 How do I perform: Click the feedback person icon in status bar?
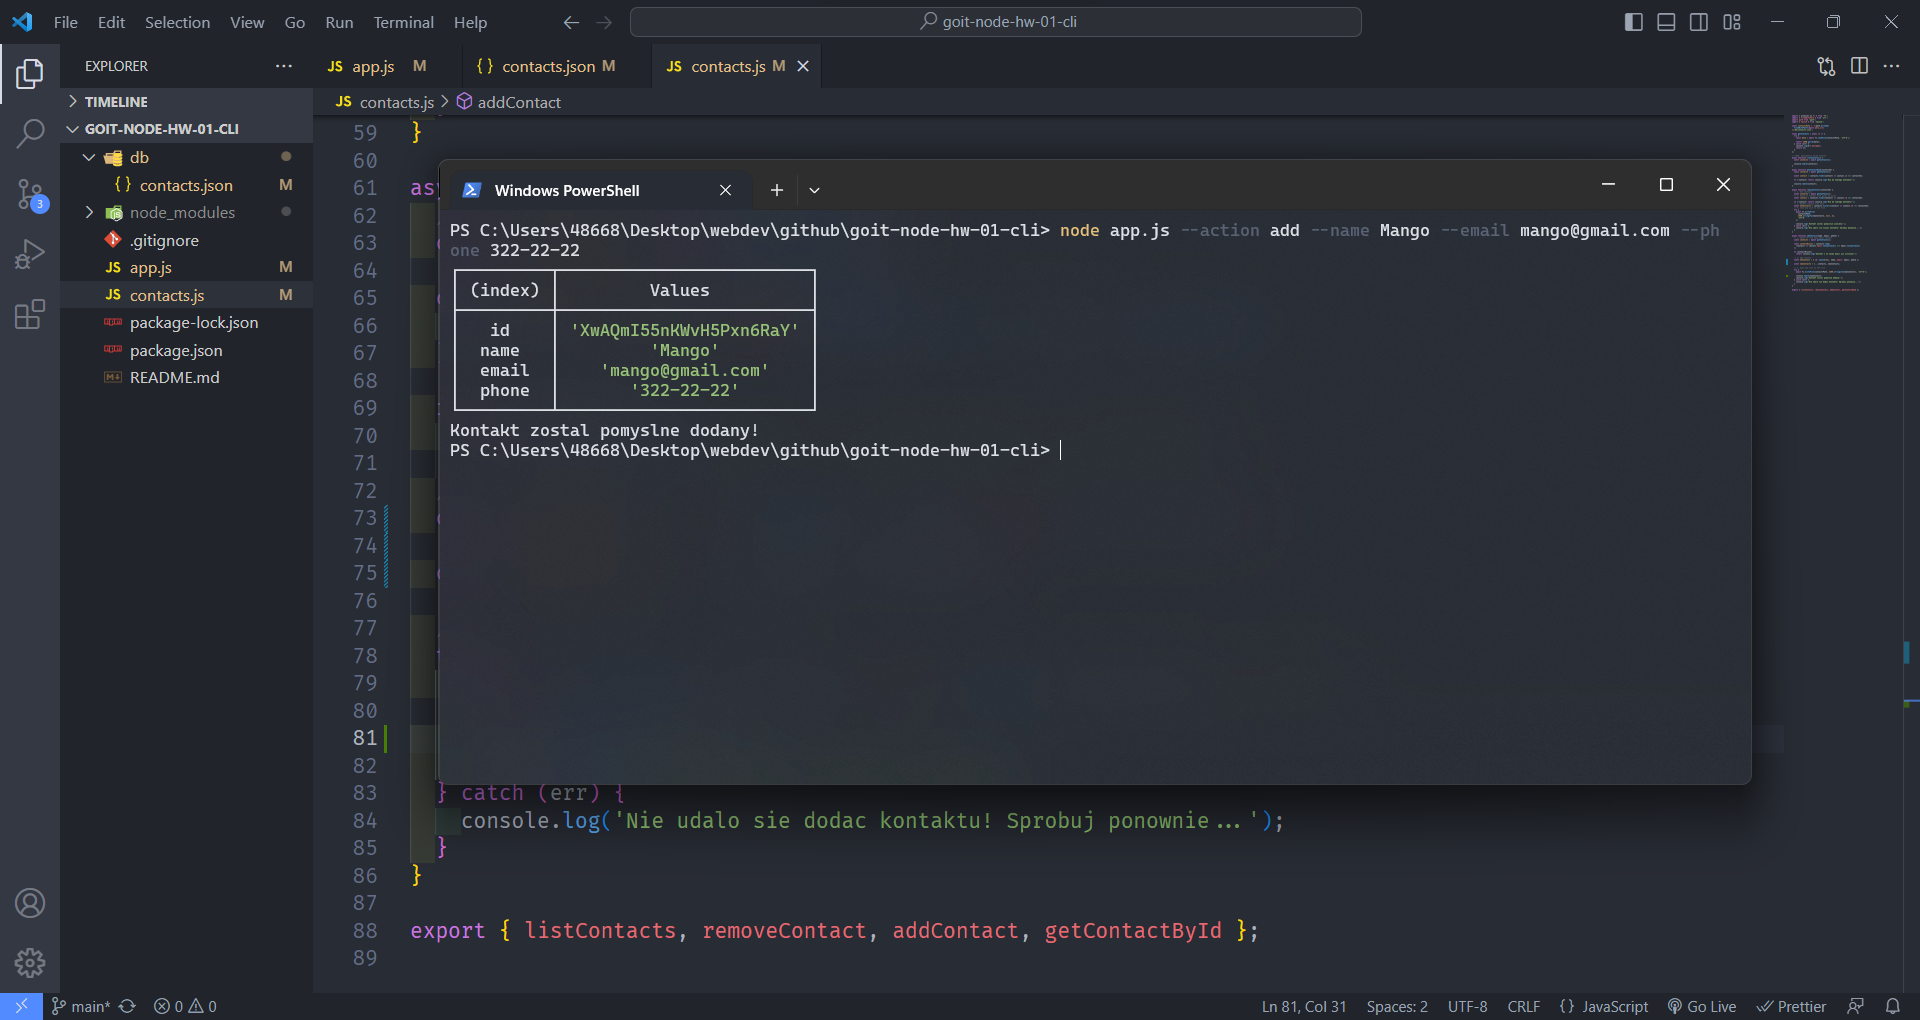click(x=1855, y=1006)
